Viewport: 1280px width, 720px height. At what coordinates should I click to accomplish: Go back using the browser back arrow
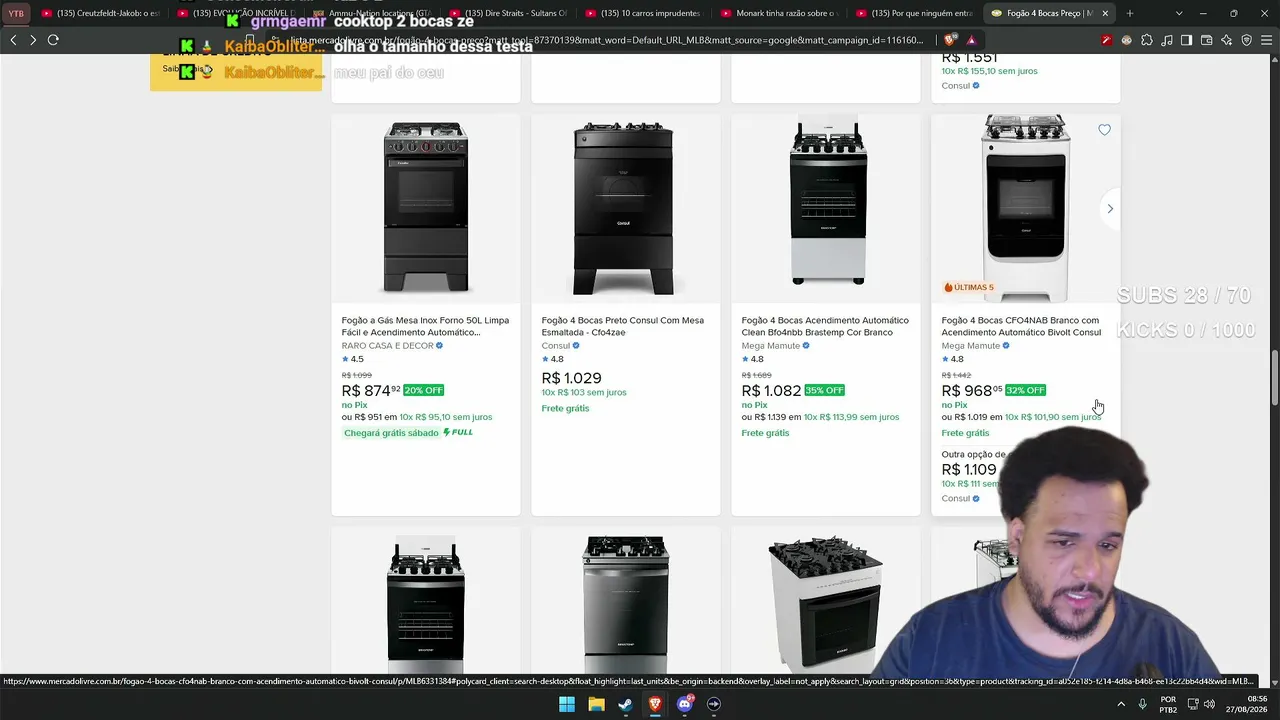pos(13,40)
